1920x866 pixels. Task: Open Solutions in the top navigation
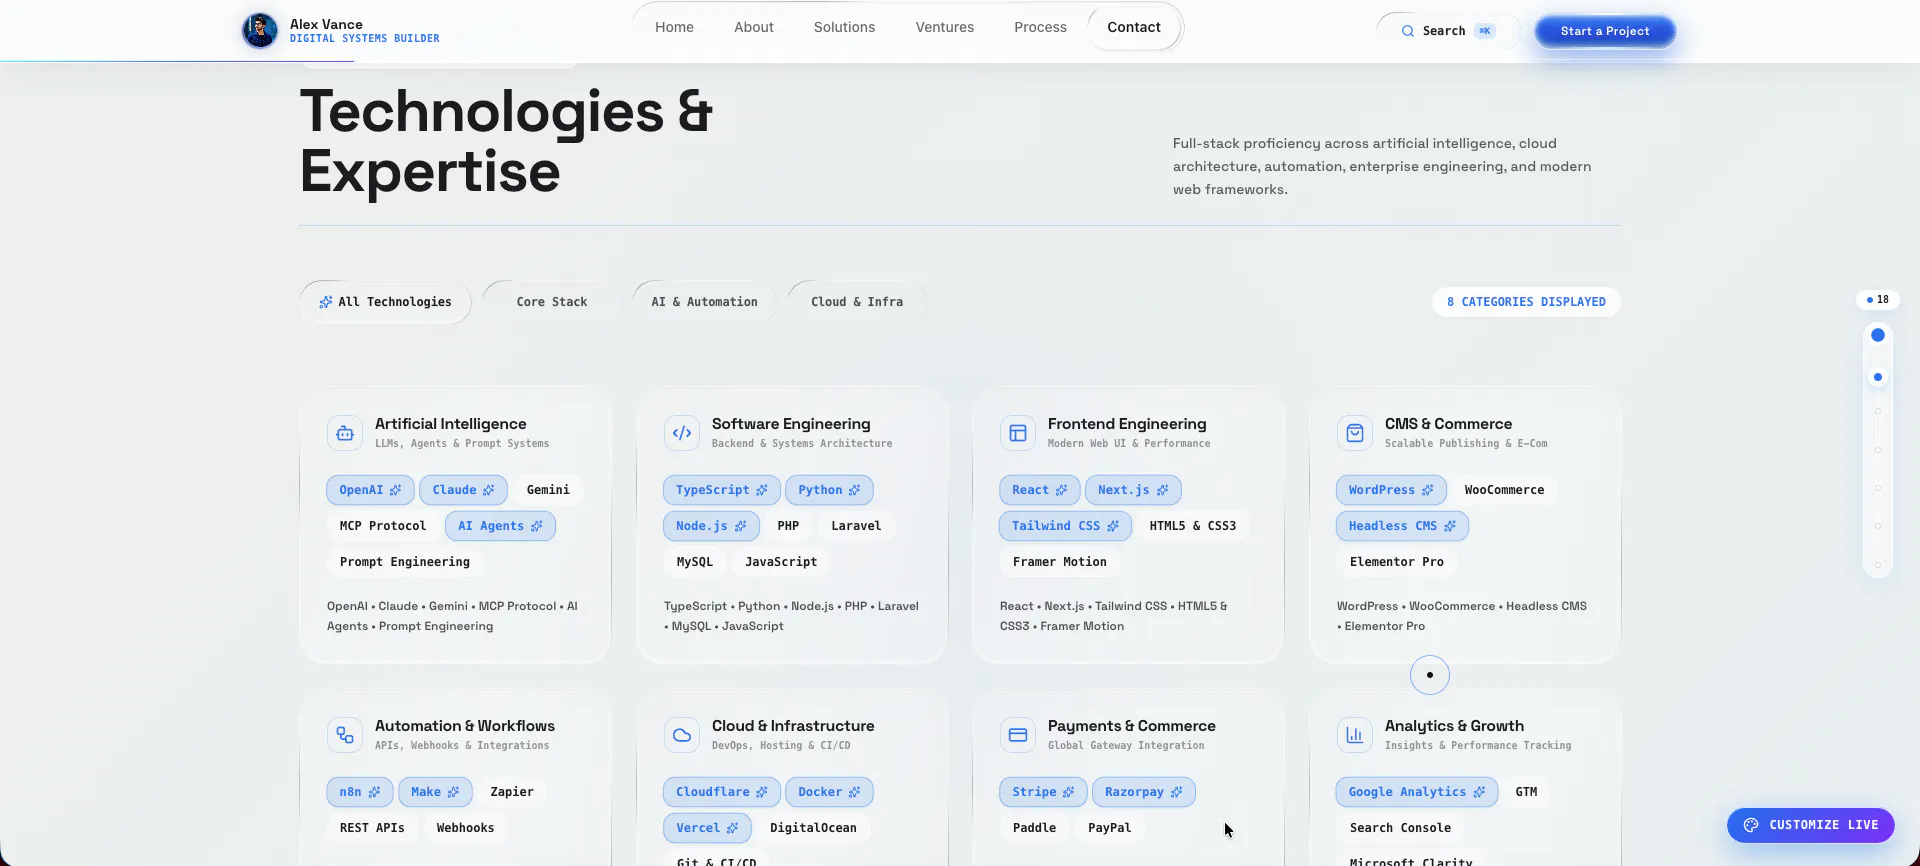(844, 27)
